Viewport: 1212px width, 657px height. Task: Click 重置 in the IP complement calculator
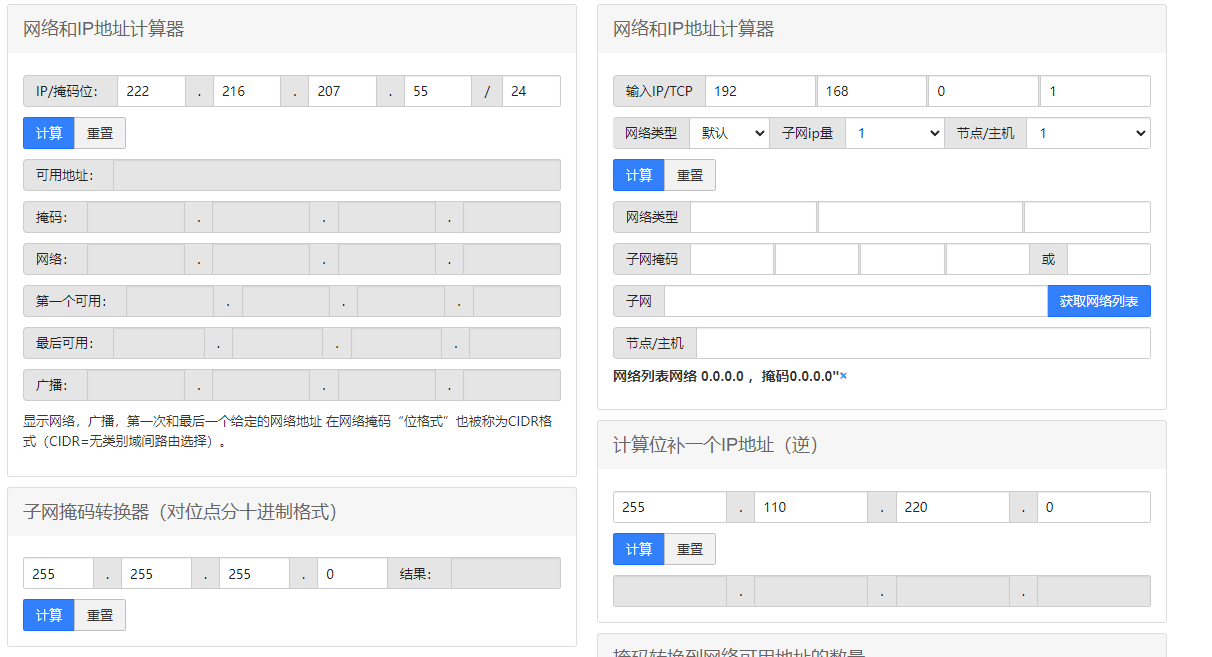(689, 548)
